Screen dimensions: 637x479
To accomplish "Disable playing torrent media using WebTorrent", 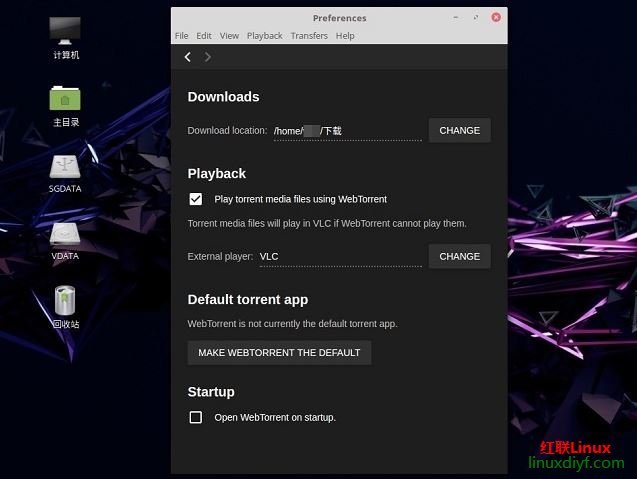I will tap(196, 199).
